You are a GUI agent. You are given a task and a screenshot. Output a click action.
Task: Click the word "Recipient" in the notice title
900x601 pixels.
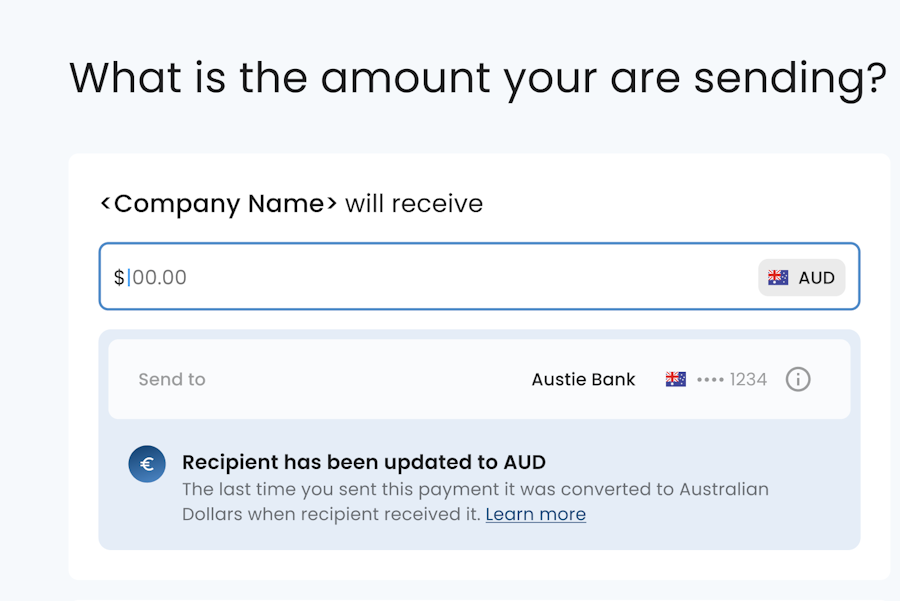click(x=229, y=463)
